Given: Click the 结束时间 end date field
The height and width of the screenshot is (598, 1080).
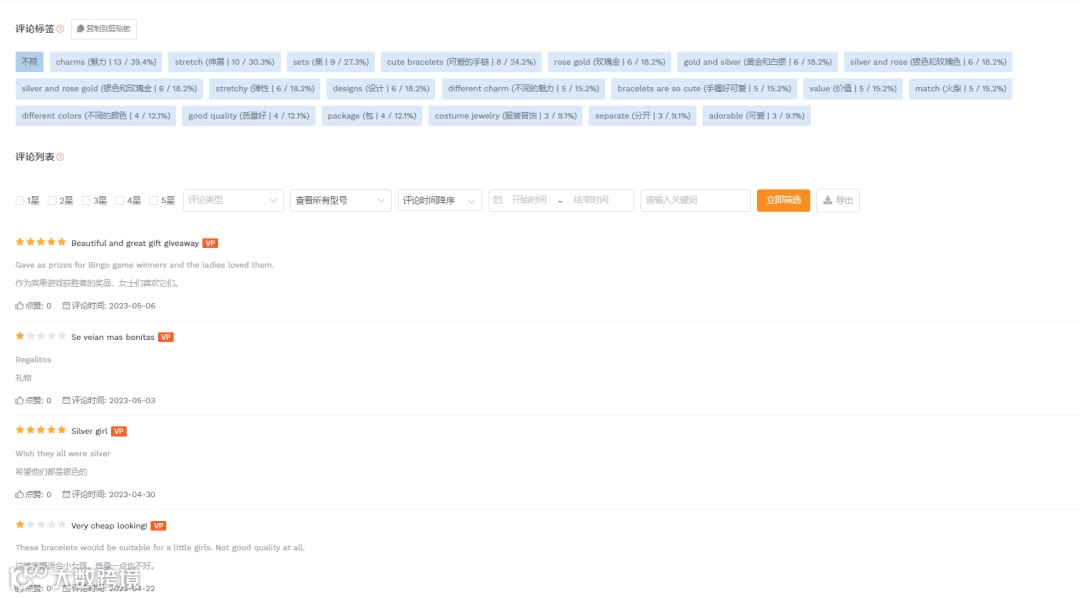Looking at the screenshot, I should [591, 200].
